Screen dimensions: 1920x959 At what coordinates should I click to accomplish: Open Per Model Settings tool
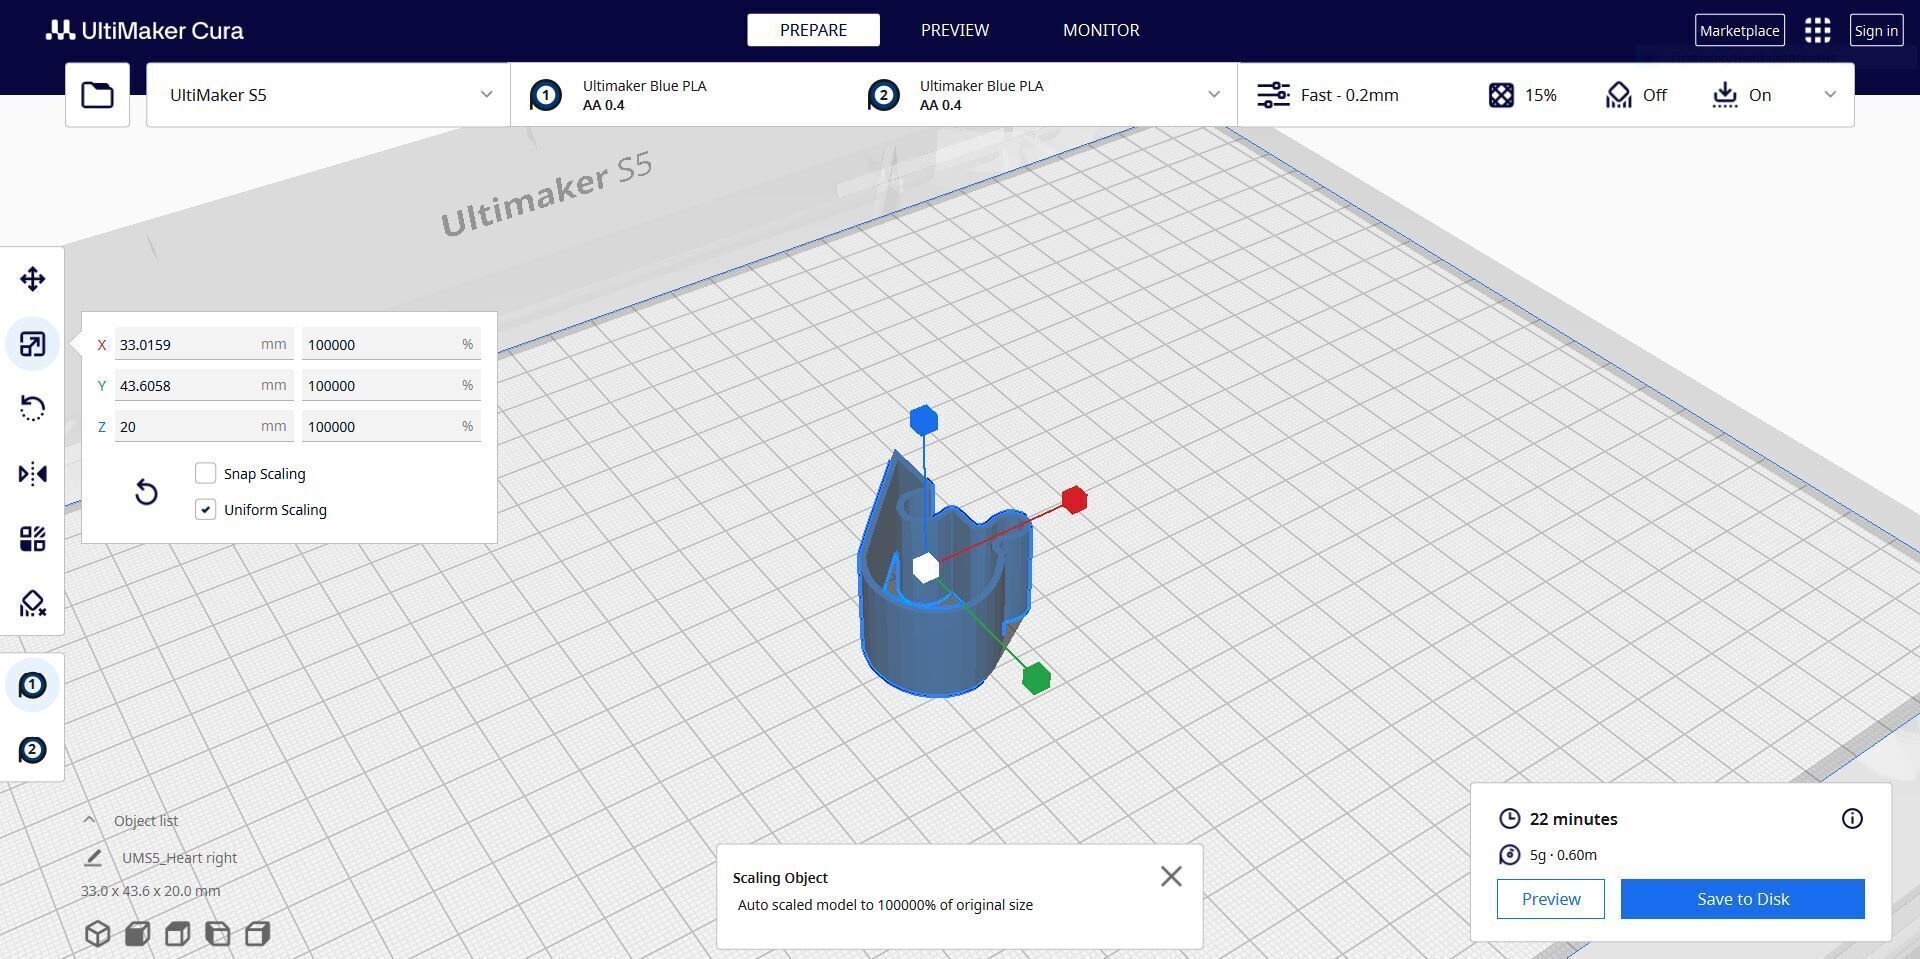pos(32,539)
